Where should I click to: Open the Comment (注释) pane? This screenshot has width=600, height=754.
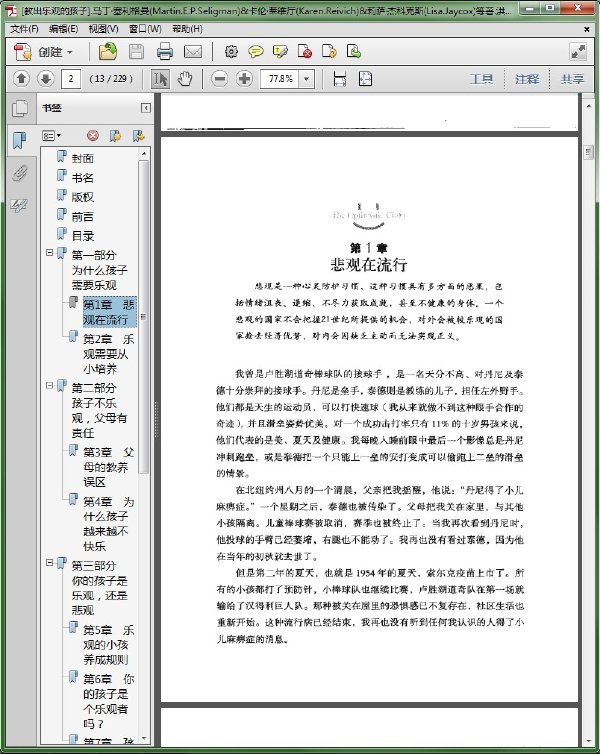point(527,79)
